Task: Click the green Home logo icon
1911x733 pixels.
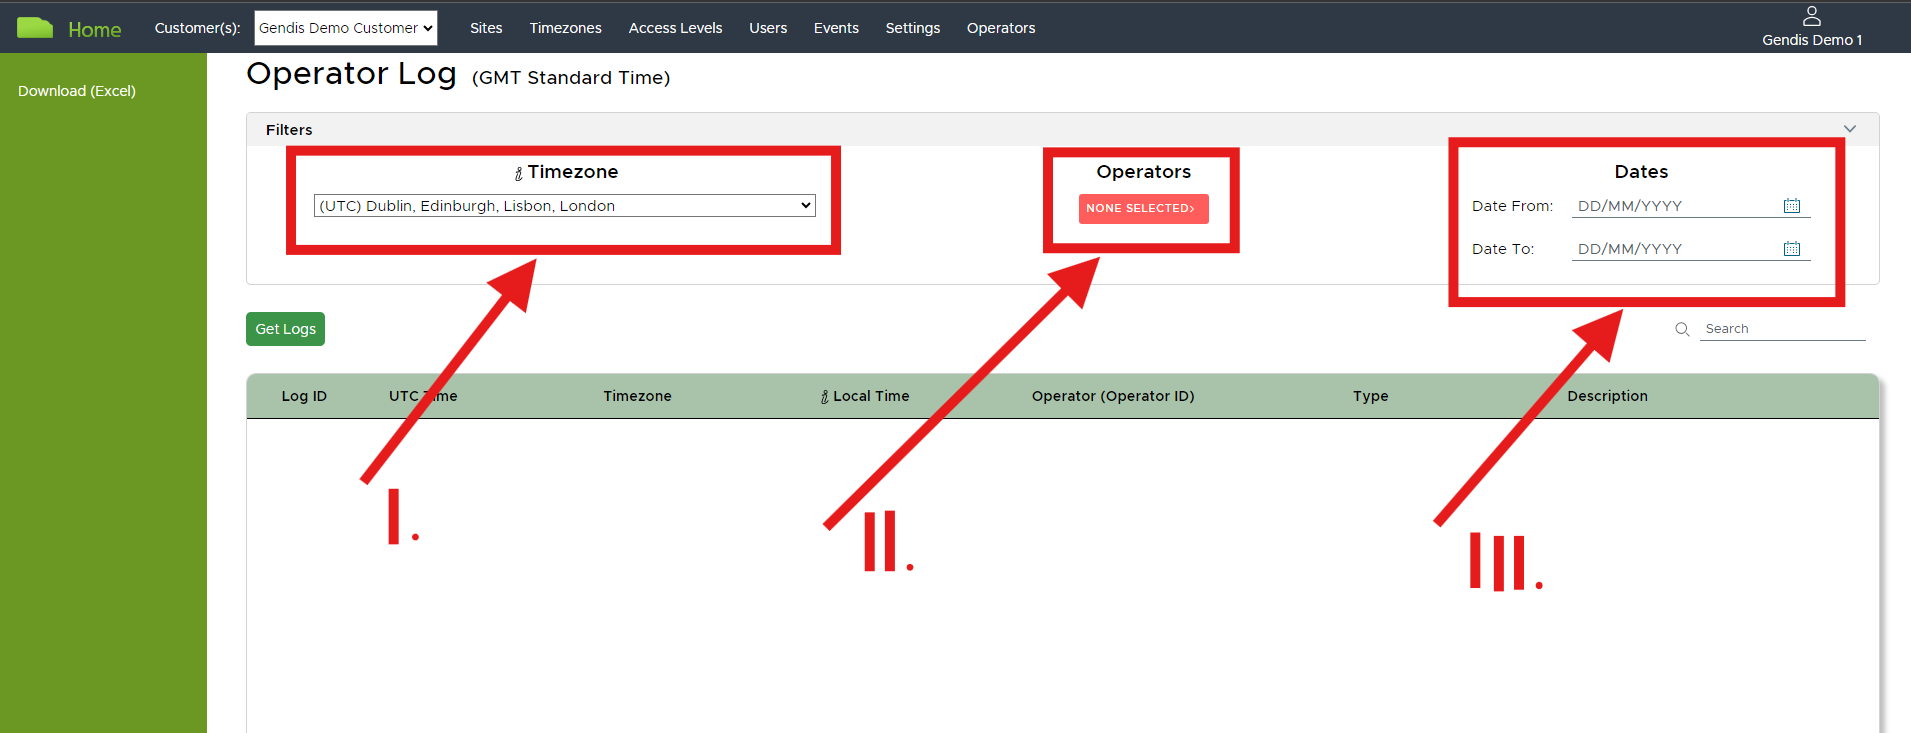Action: (35, 28)
